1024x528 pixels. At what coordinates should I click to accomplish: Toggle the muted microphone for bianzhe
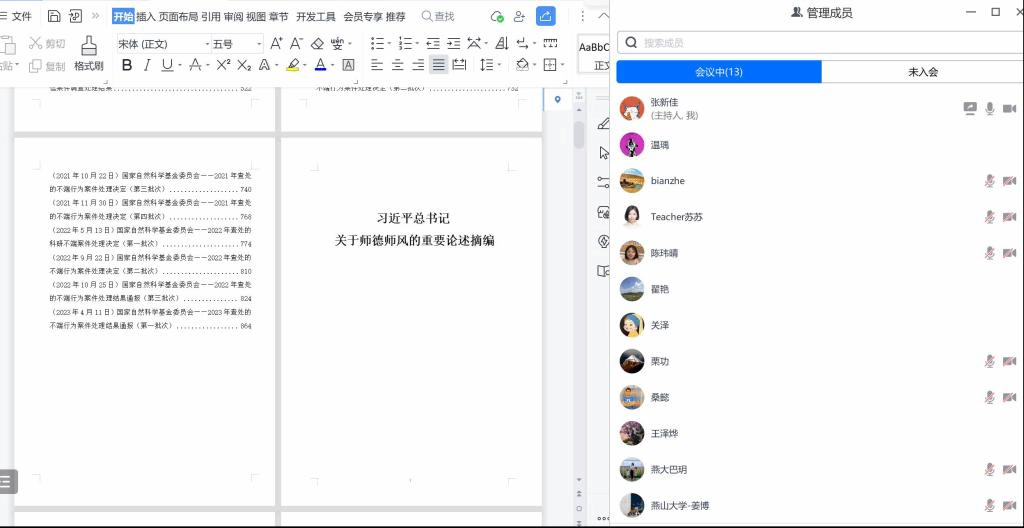(x=989, y=181)
